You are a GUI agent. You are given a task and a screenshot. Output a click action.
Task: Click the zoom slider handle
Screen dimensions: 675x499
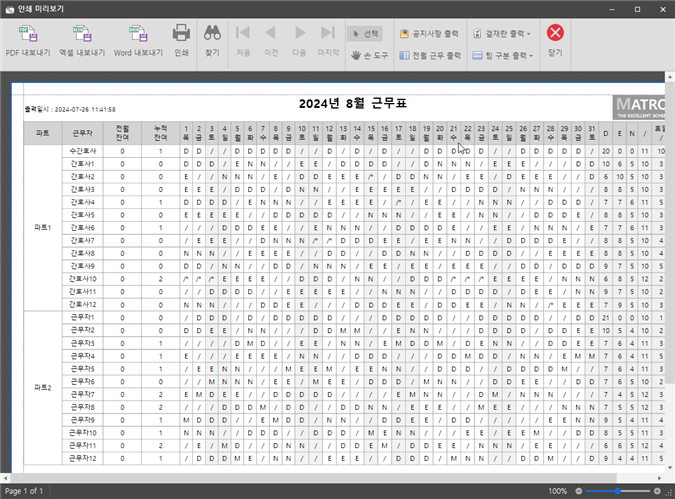click(x=620, y=491)
